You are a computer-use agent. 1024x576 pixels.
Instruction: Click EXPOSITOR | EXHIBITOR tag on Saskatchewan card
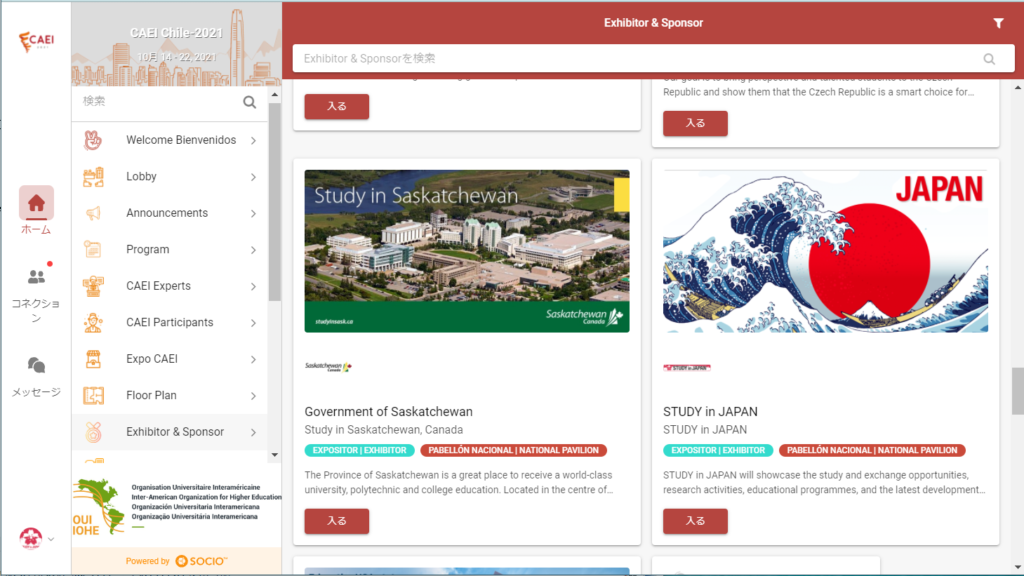(x=359, y=451)
